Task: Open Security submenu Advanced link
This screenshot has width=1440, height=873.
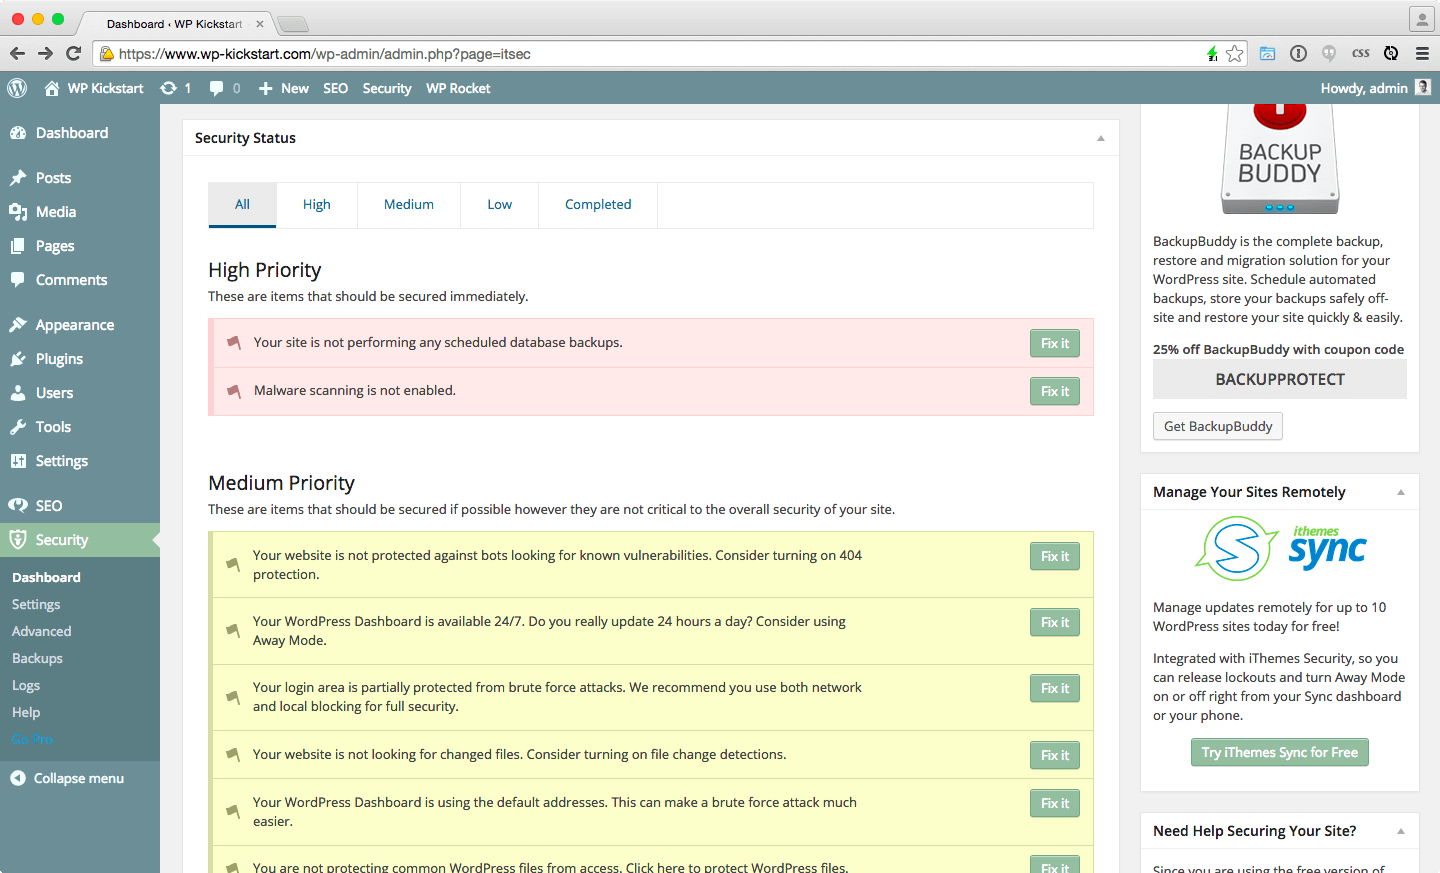Action: coord(42,631)
